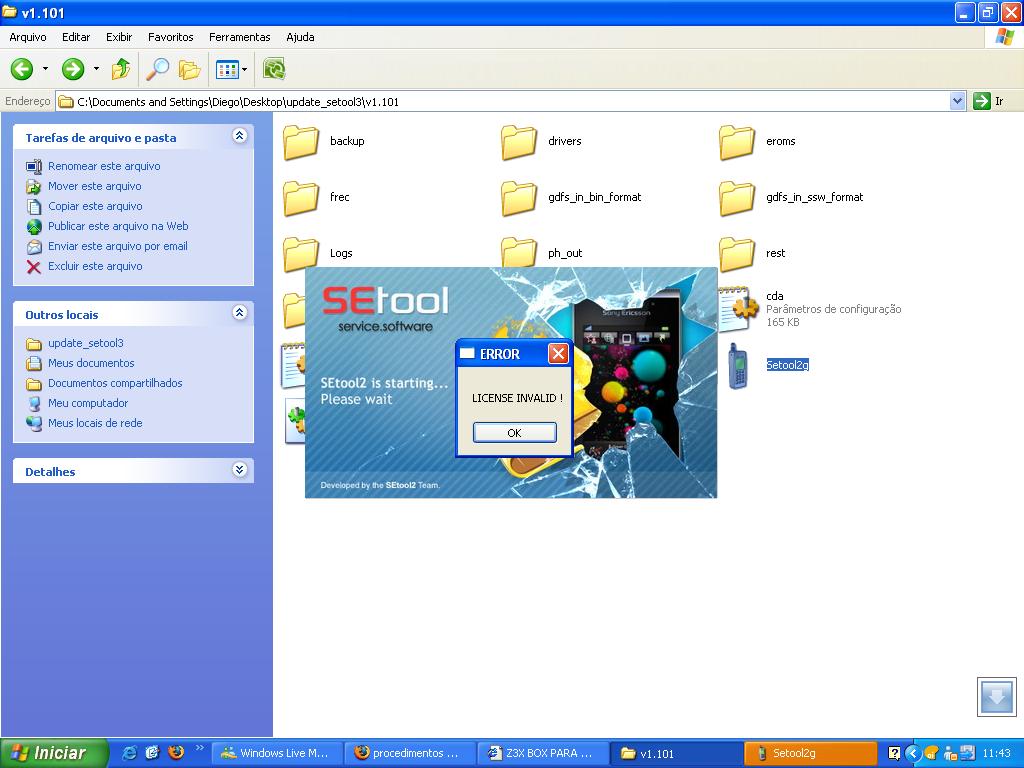Click Enviar este arquivo por email
Image resolution: width=1024 pixels, height=768 pixels.
pyautogui.click(x=118, y=246)
